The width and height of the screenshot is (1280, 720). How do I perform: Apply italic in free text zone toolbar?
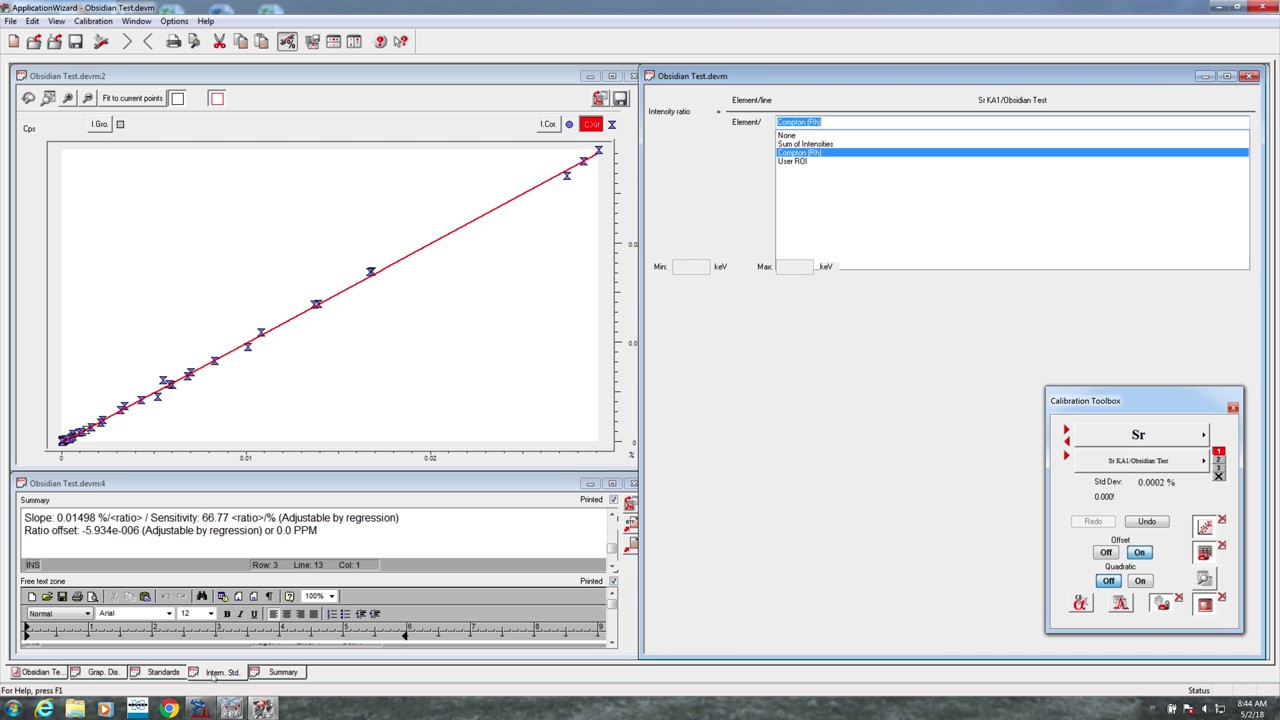click(240, 614)
